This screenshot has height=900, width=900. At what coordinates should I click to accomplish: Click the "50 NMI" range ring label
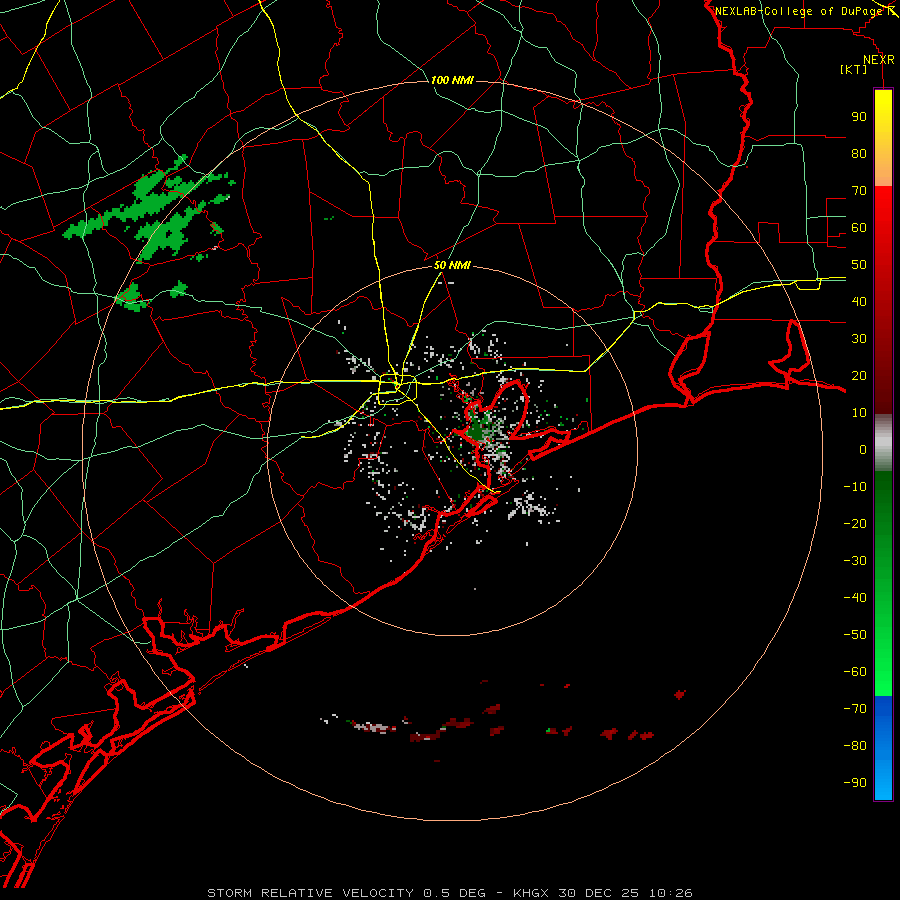coord(452,265)
